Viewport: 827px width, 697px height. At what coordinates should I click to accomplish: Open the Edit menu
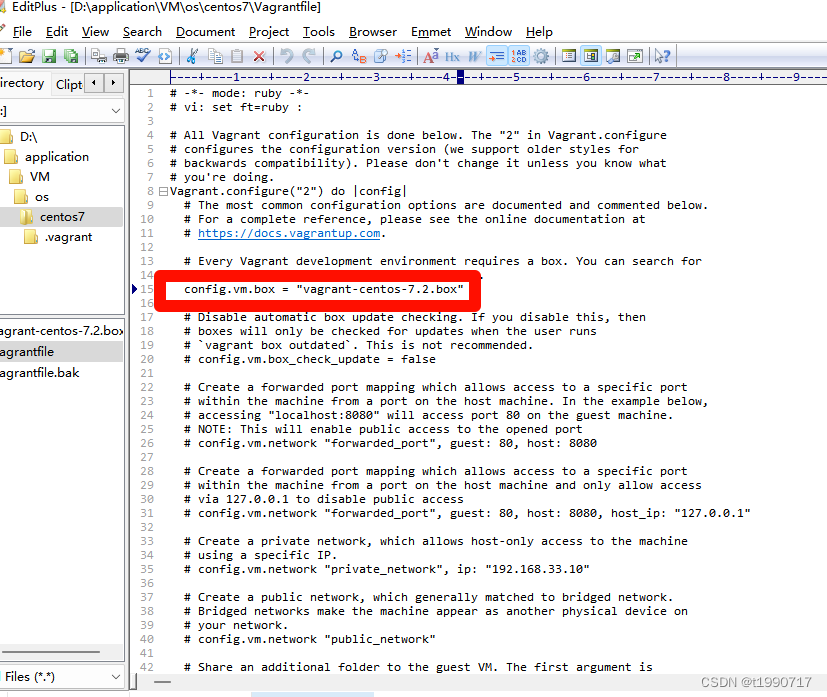click(56, 32)
